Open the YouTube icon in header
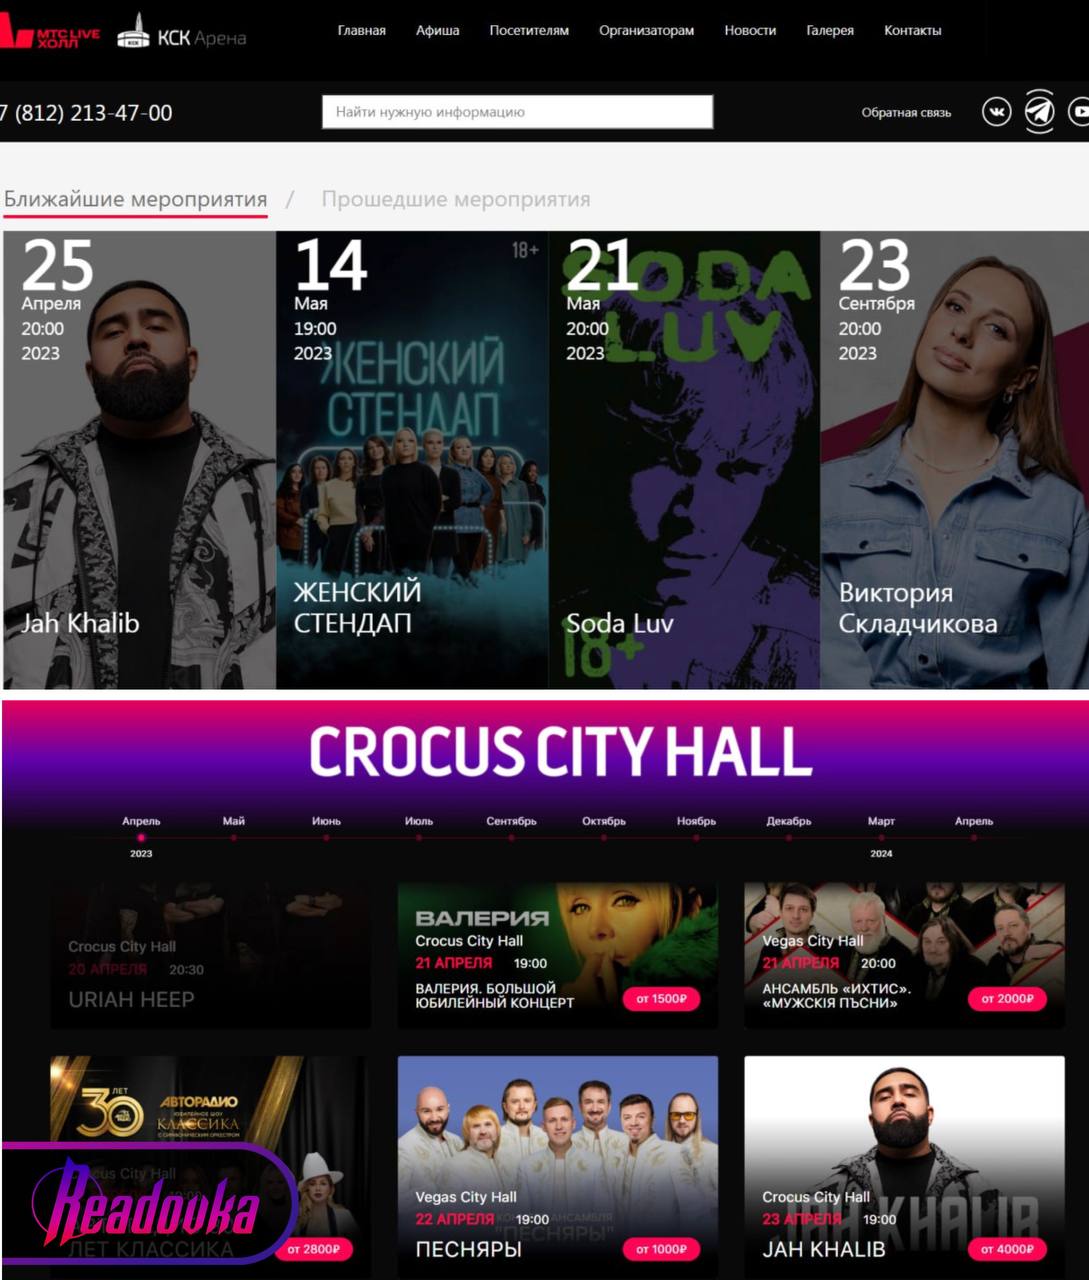1089x1280 pixels. (1078, 112)
